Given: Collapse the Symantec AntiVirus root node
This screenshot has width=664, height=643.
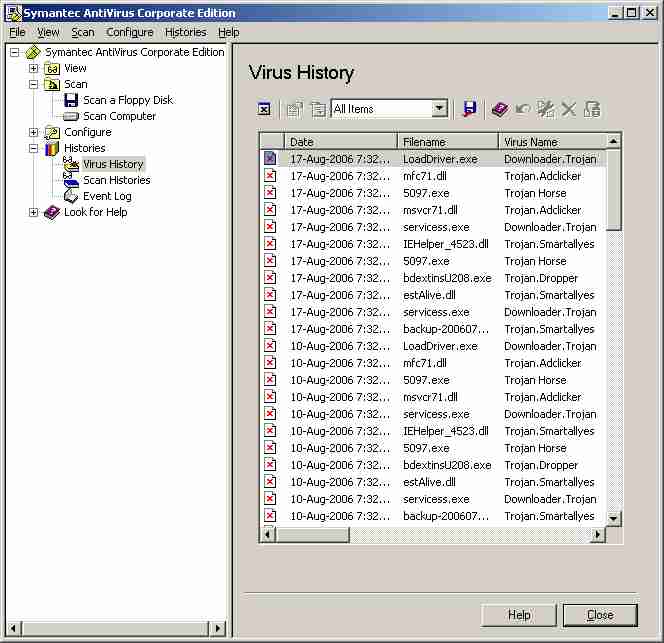Looking at the screenshot, I should (x=14, y=52).
